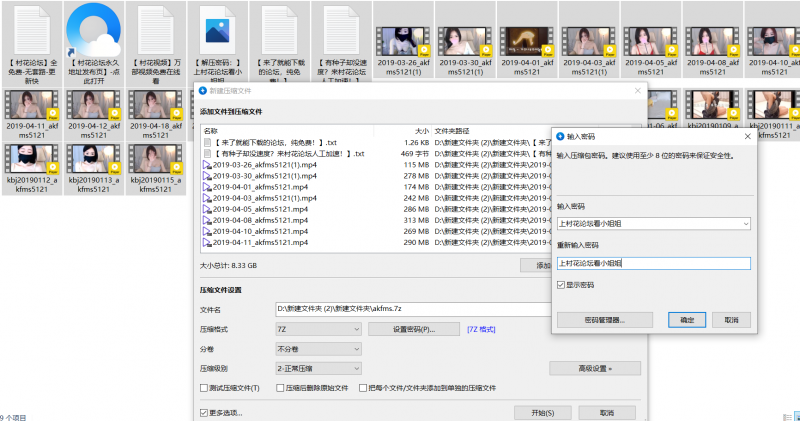
Task: Uncheck 更多选项... checkbox
Action: 204,412
